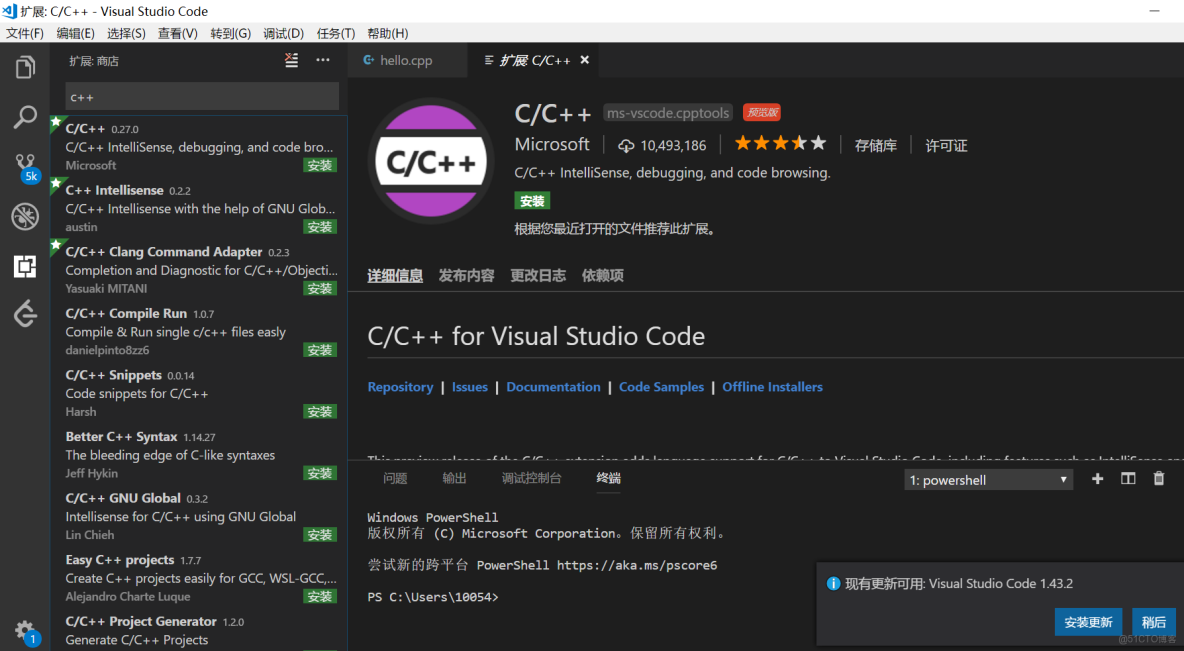Switch to the 更改日志 tab
Image resolution: width=1184 pixels, height=651 pixels.
537,275
